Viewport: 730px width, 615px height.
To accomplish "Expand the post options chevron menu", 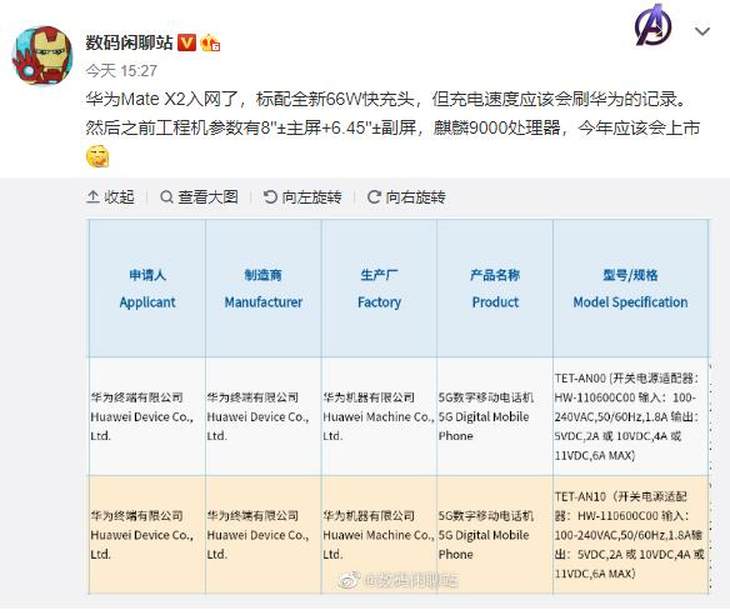I will pos(702,31).
